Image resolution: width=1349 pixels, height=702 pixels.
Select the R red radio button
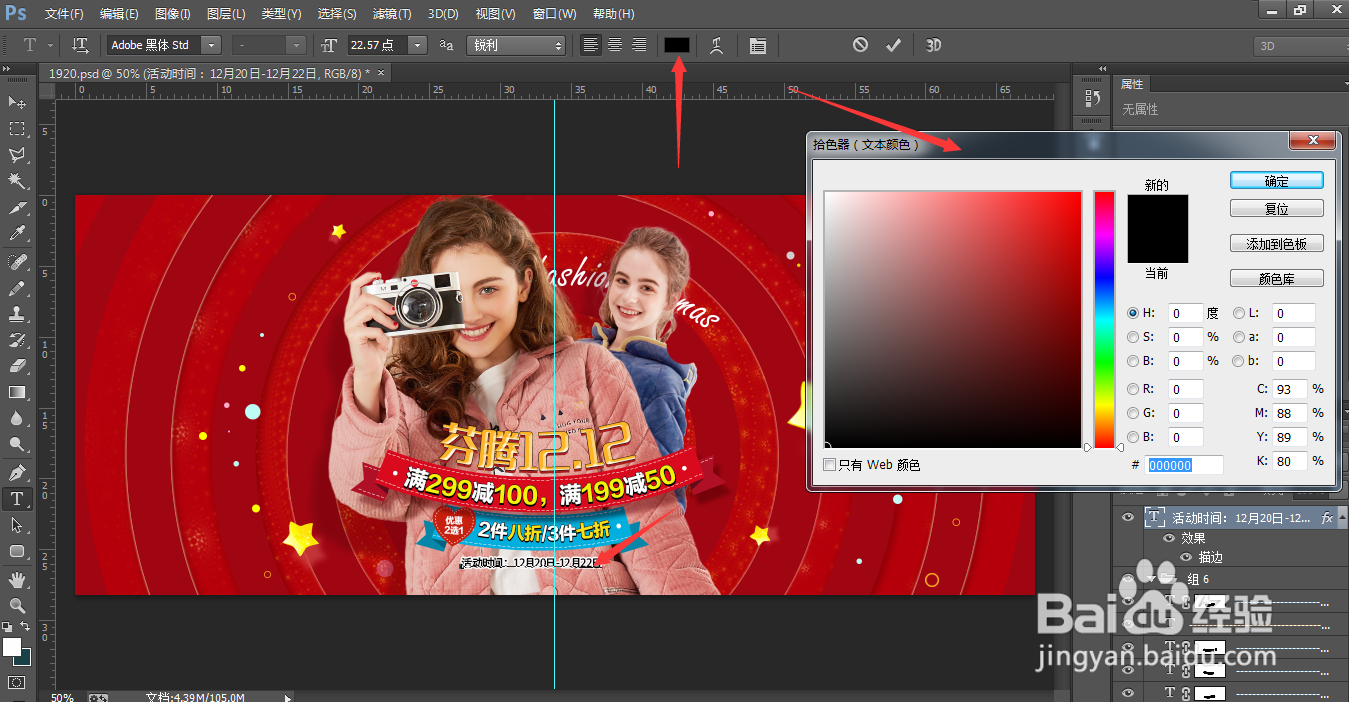1133,389
